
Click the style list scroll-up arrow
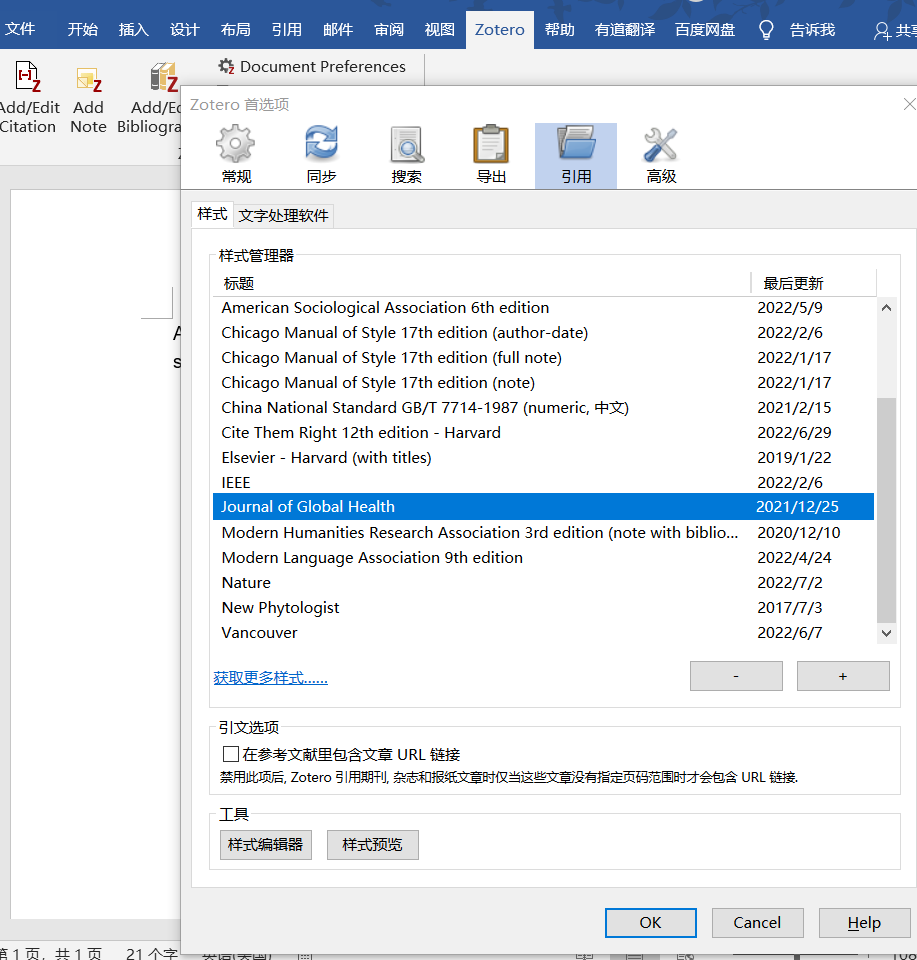[886, 308]
